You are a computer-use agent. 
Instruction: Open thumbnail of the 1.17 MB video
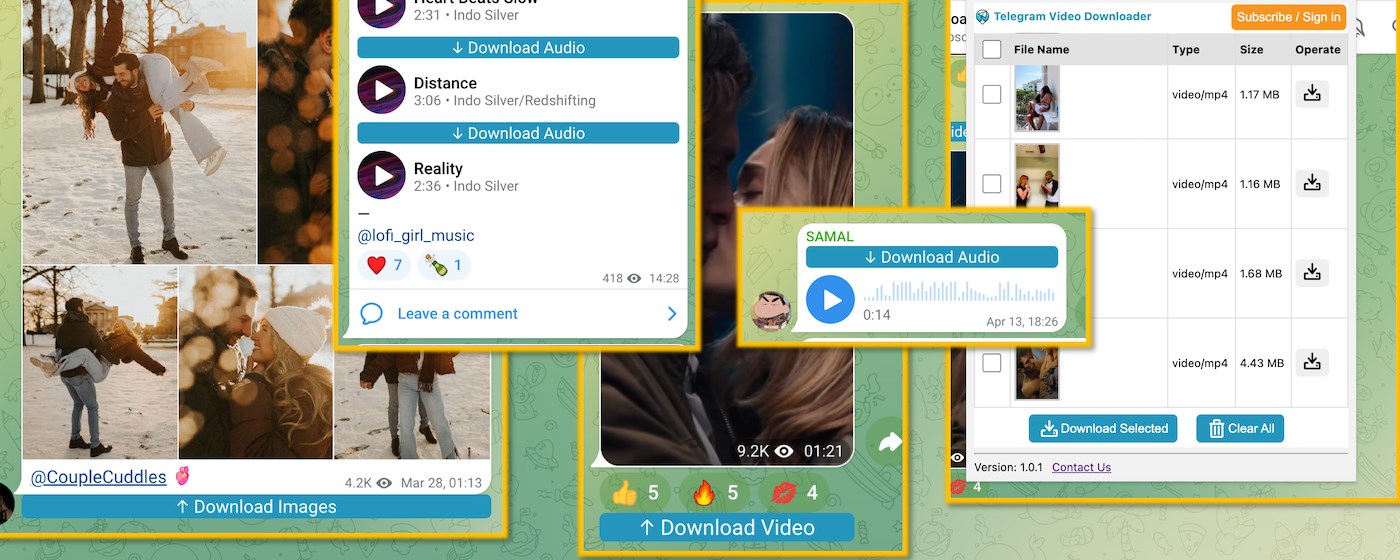tap(1036, 97)
